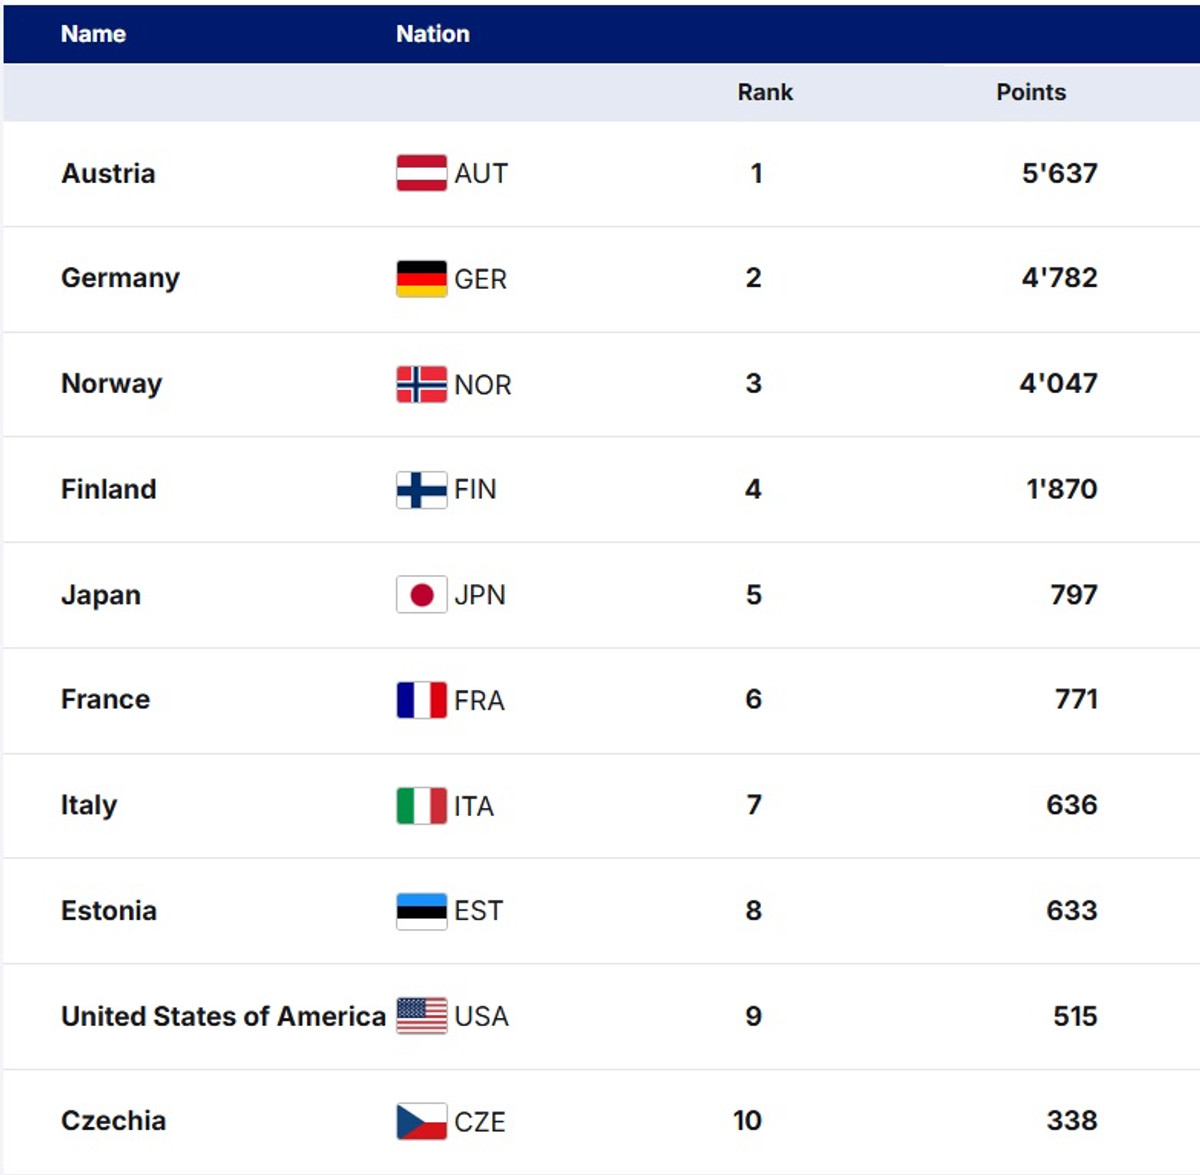
Task: Click the Estonia flag icon
Action: (x=421, y=911)
